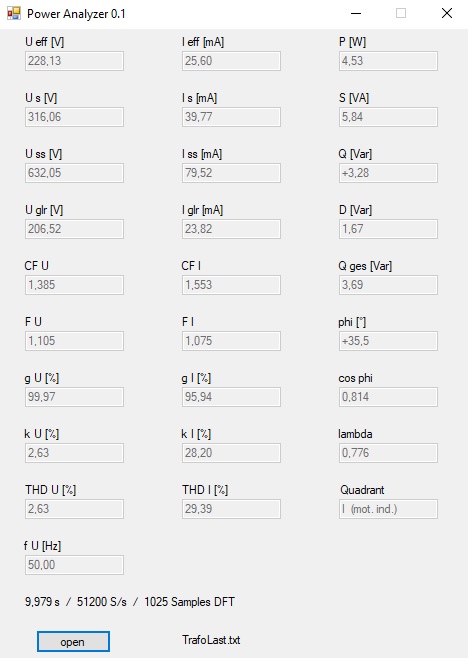Viewport: 468px width, 658px height.
Task: Select the Q [Var] reactive power field
Action: (388, 173)
